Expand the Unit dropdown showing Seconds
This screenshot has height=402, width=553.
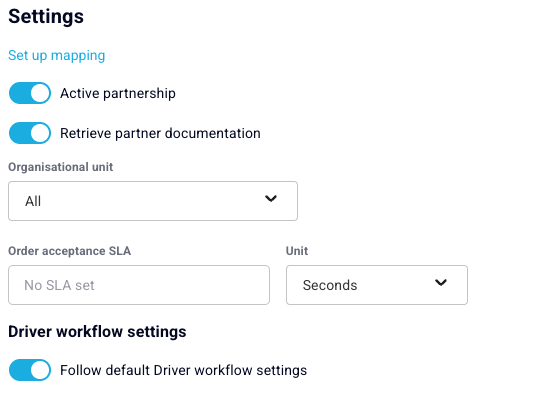pyautogui.click(x=377, y=285)
